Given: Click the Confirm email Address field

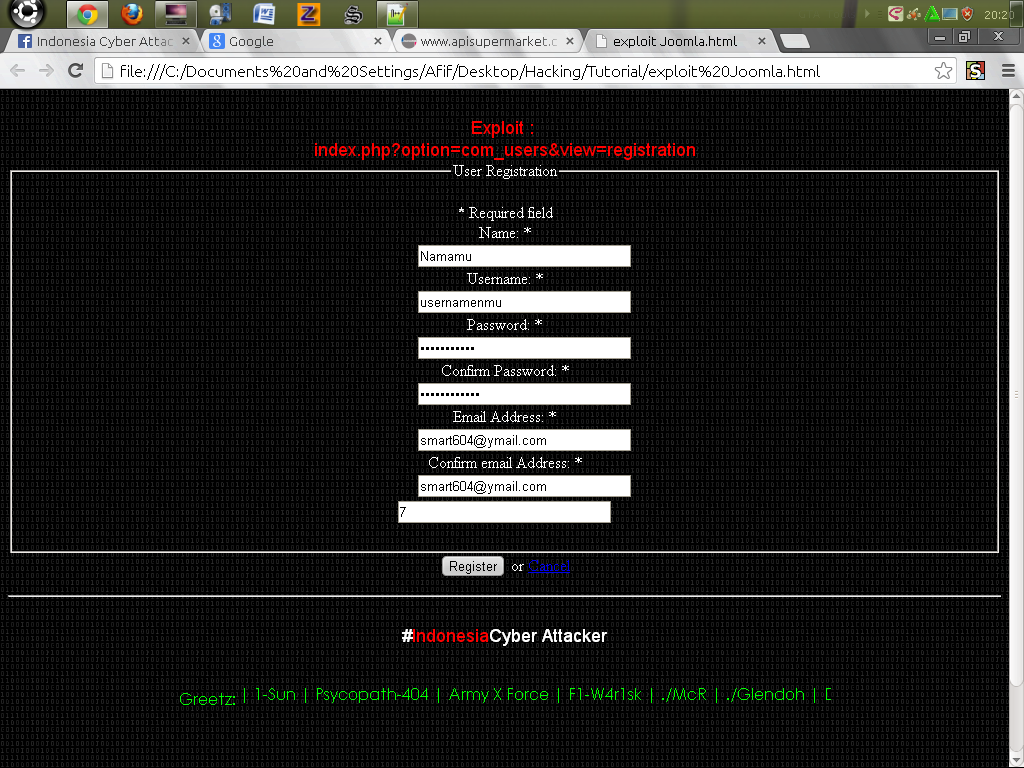Looking at the screenshot, I should coord(524,486).
